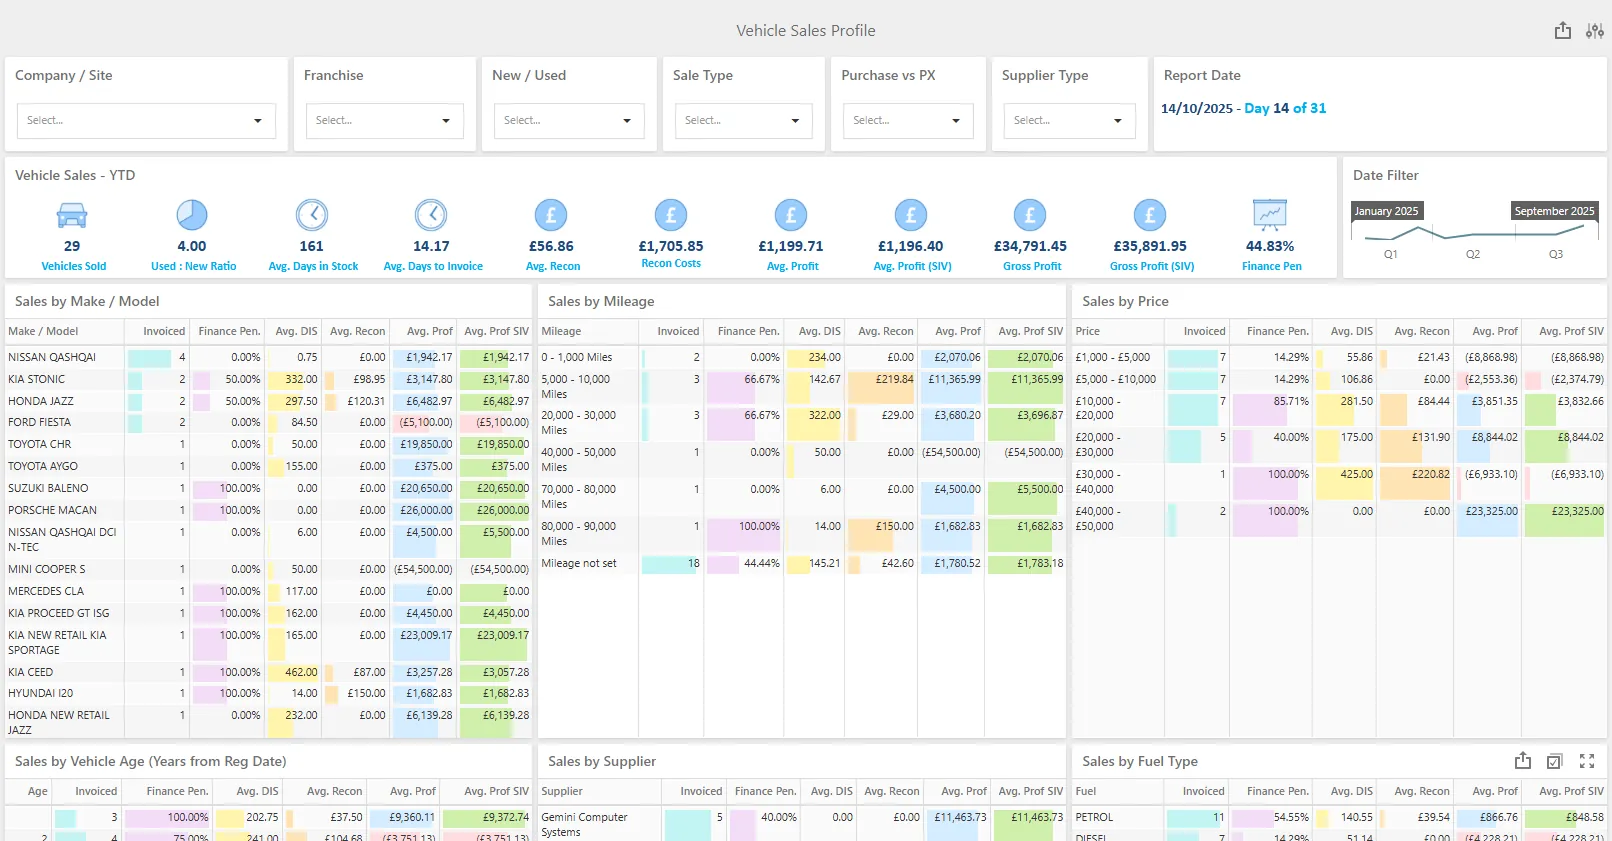Click the presentation chart icon above Finance Pen

tap(1270, 215)
